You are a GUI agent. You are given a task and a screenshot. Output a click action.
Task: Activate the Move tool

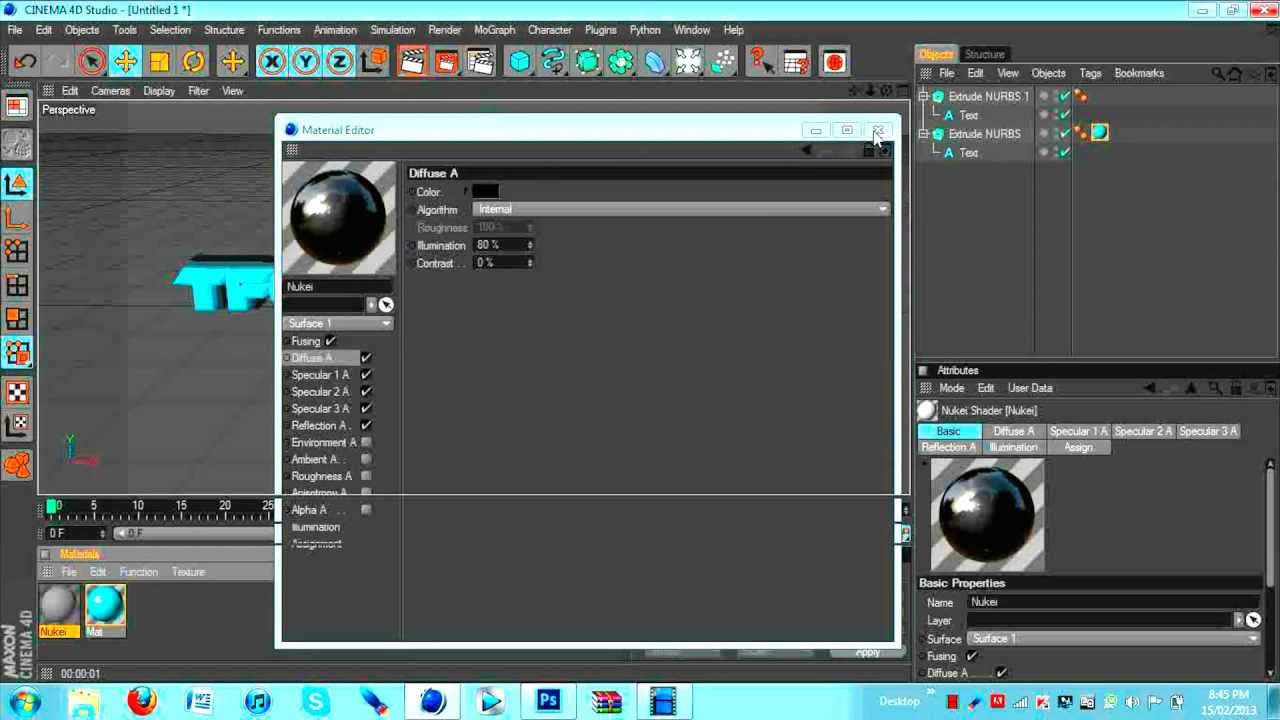[x=125, y=62]
